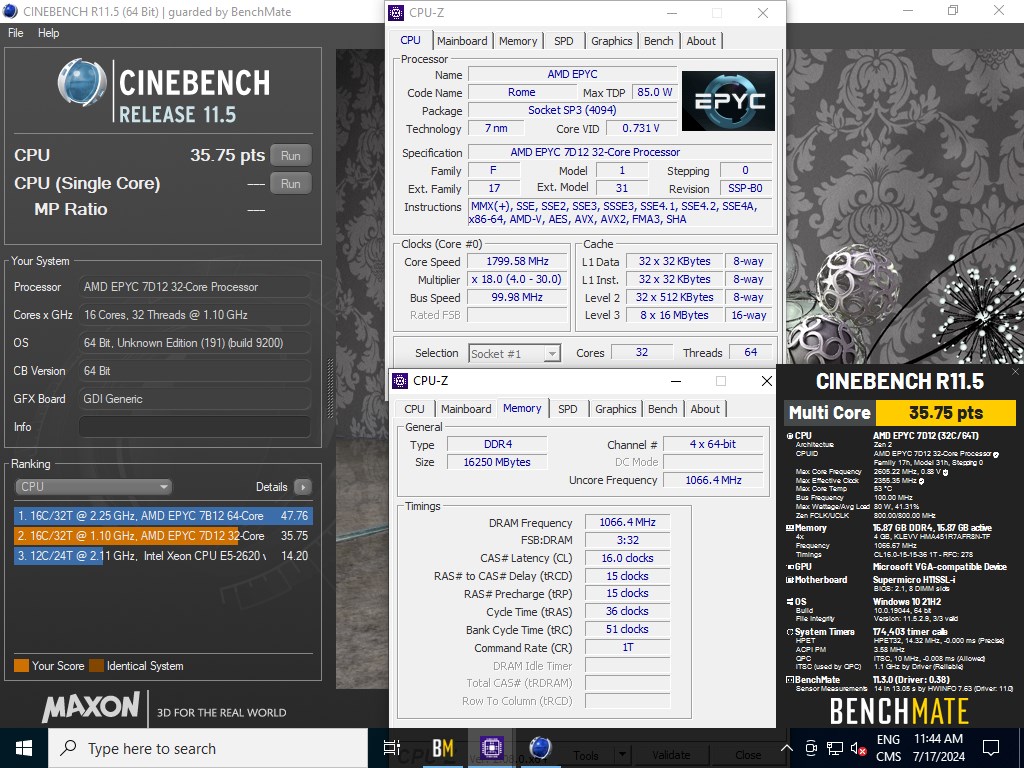Open Bench tab in upper CPU-Z window
1024x768 pixels.
[x=658, y=40]
